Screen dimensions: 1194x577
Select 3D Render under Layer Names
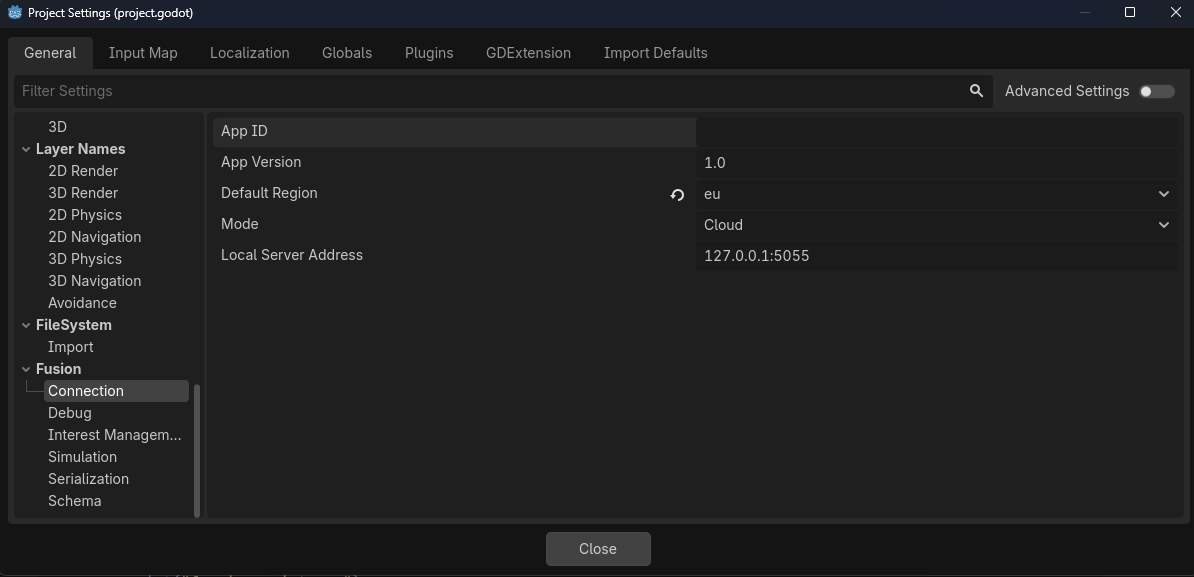click(x=83, y=193)
